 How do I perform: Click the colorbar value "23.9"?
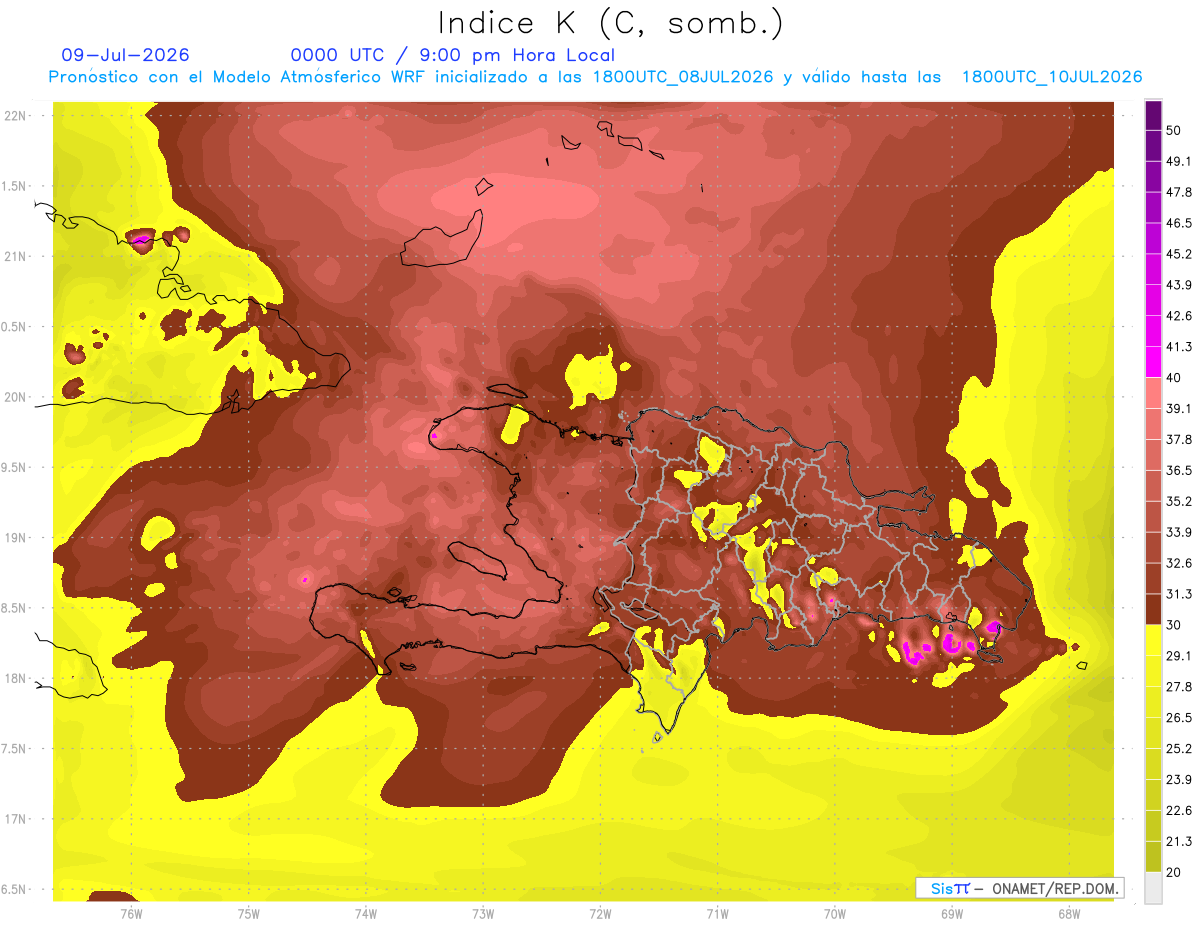pyautogui.click(x=1179, y=780)
